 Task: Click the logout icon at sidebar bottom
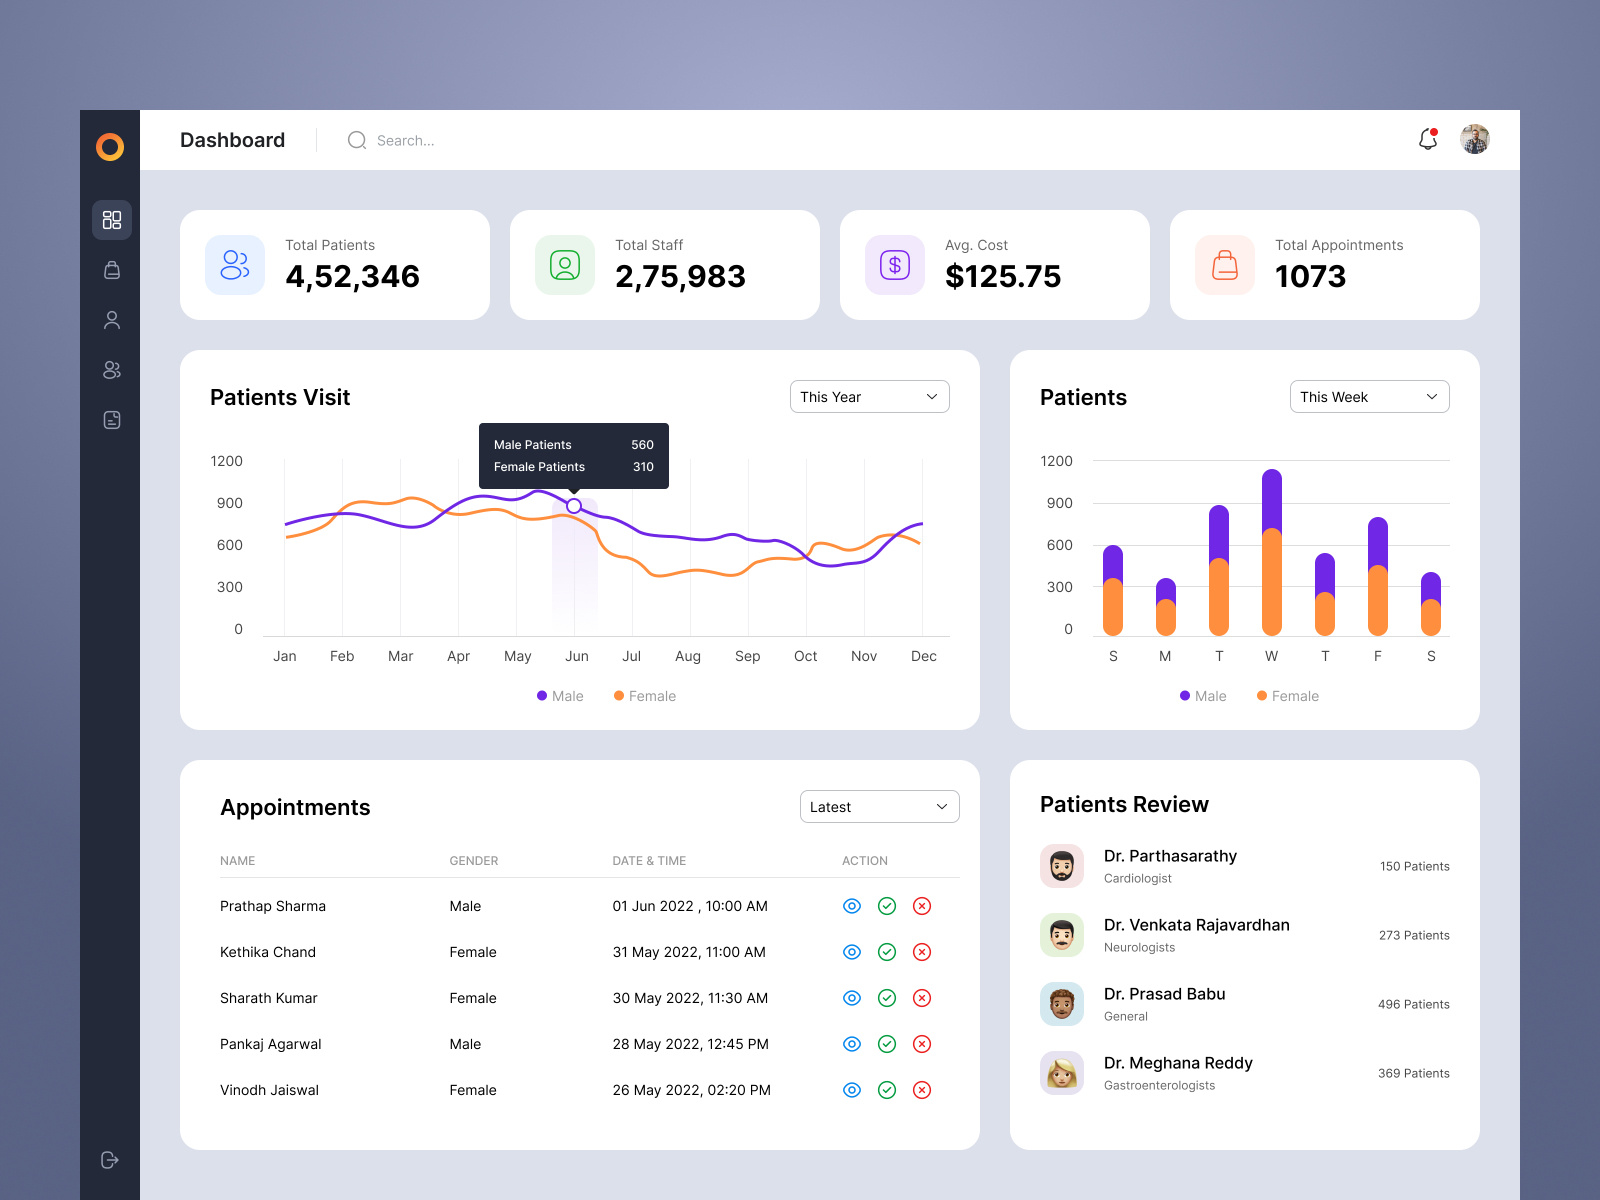coord(111,1160)
